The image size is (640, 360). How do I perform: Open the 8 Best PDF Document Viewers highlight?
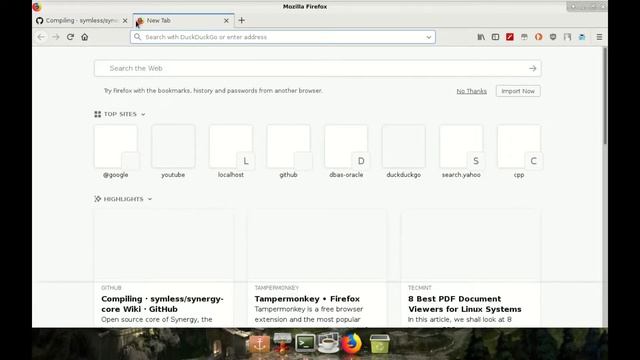(x=471, y=268)
